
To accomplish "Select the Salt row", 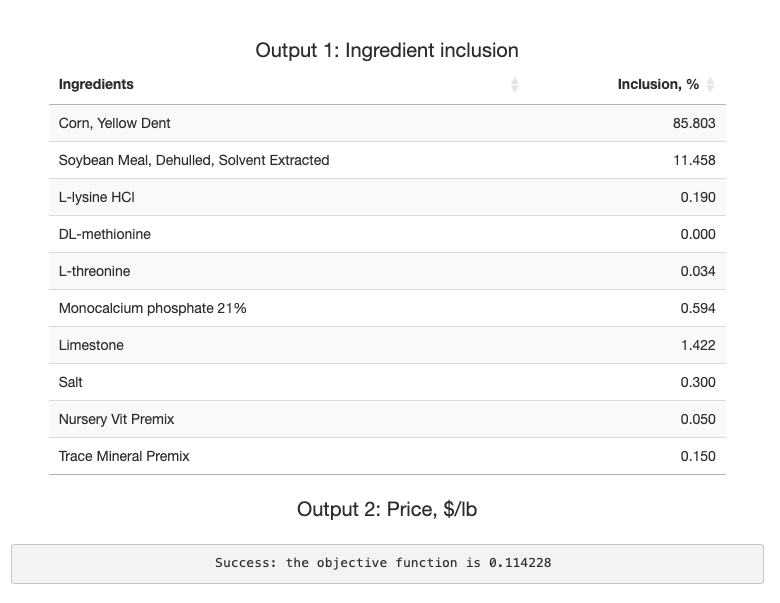I will (388, 382).
